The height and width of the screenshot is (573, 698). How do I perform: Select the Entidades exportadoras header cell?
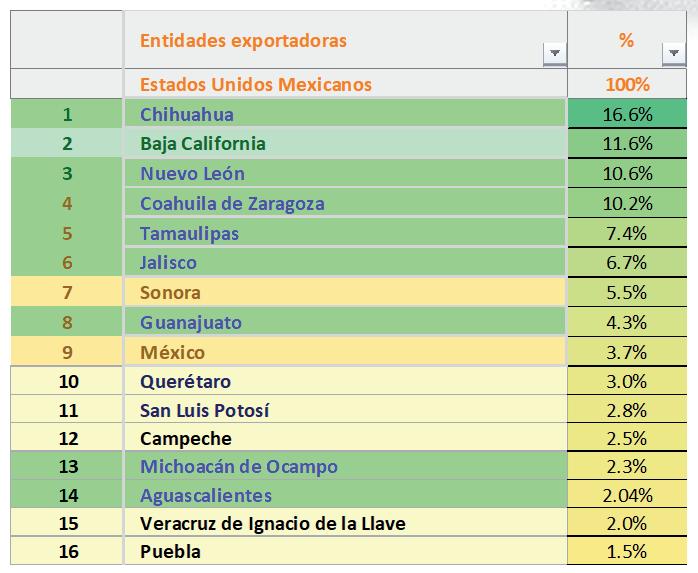click(346, 40)
